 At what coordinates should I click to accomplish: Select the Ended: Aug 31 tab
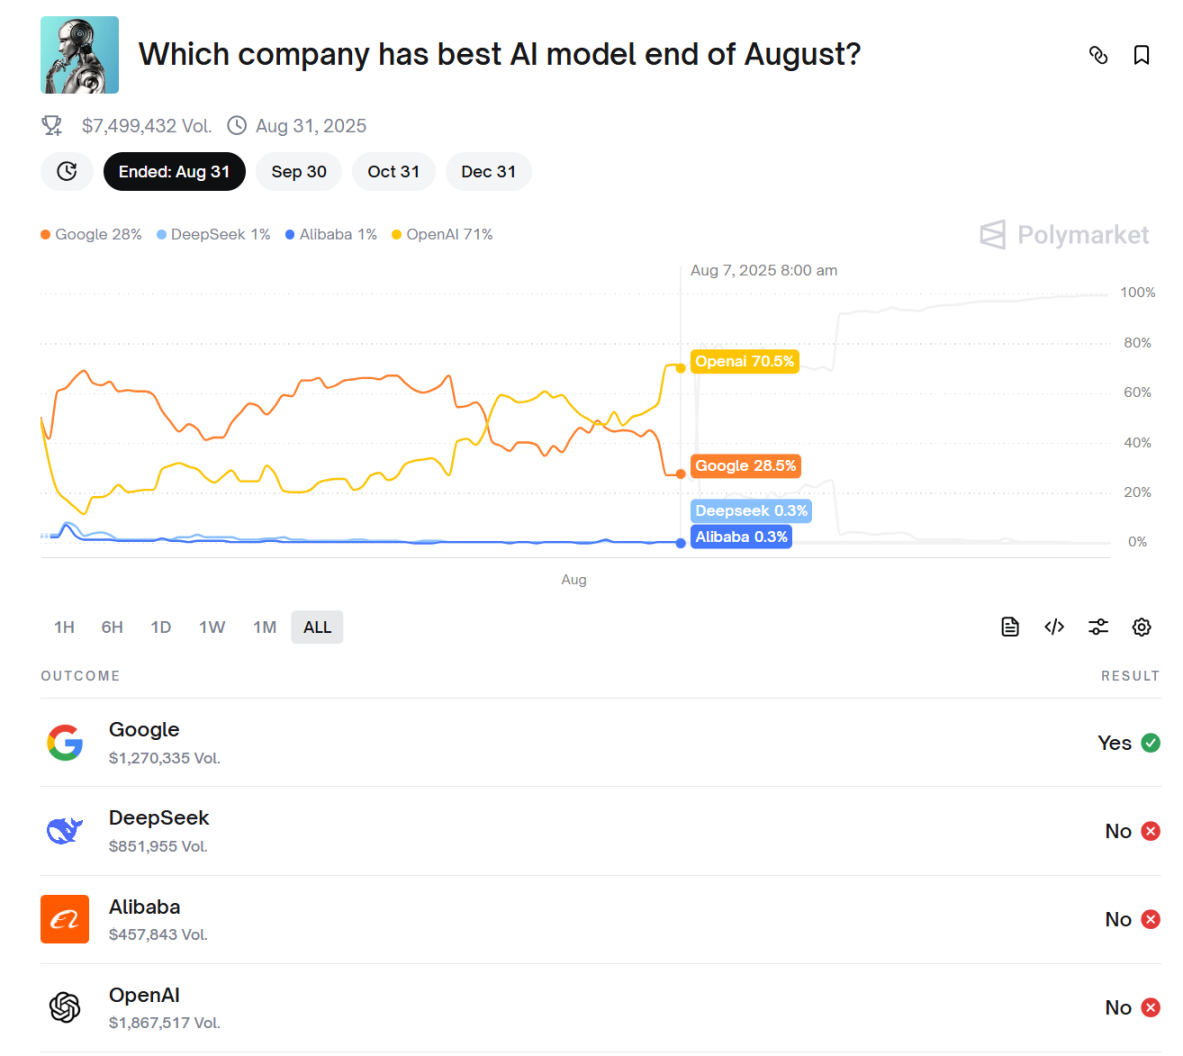click(x=174, y=171)
